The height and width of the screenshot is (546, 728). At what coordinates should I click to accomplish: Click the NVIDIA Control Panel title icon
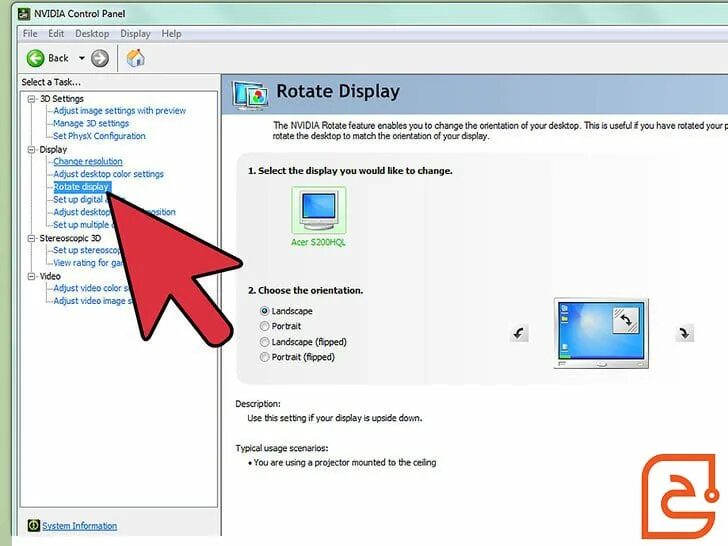pyautogui.click(x=24, y=14)
